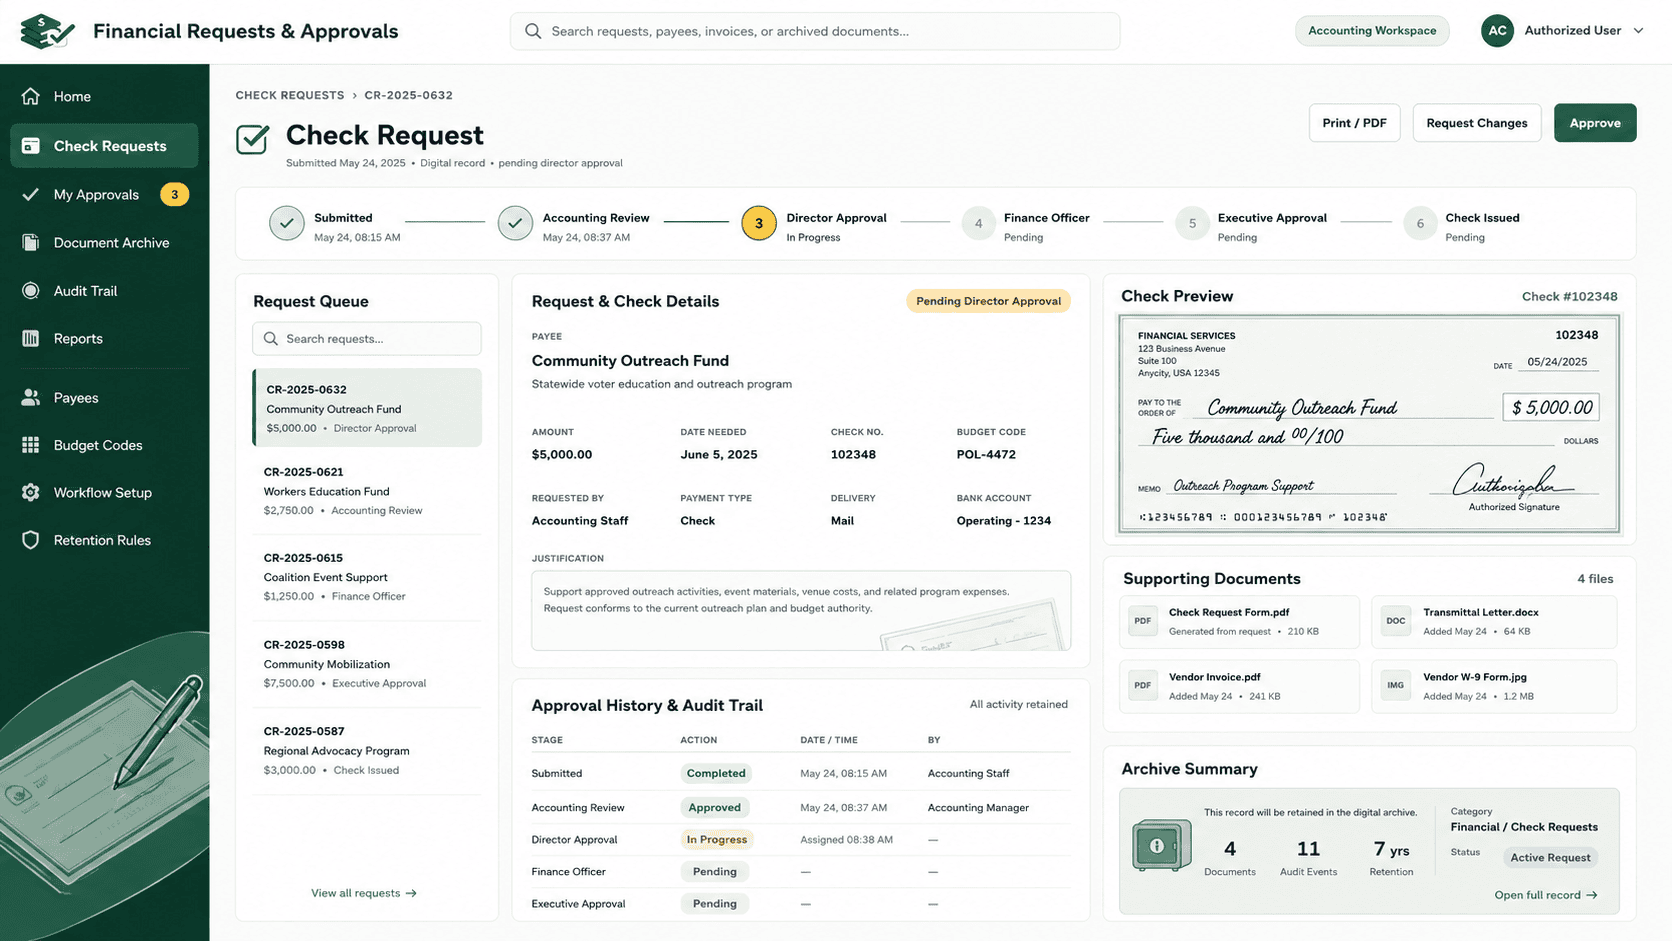Click the My Approvals checkmark icon
Image resolution: width=1672 pixels, height=941 pixels.
(31, 194)
